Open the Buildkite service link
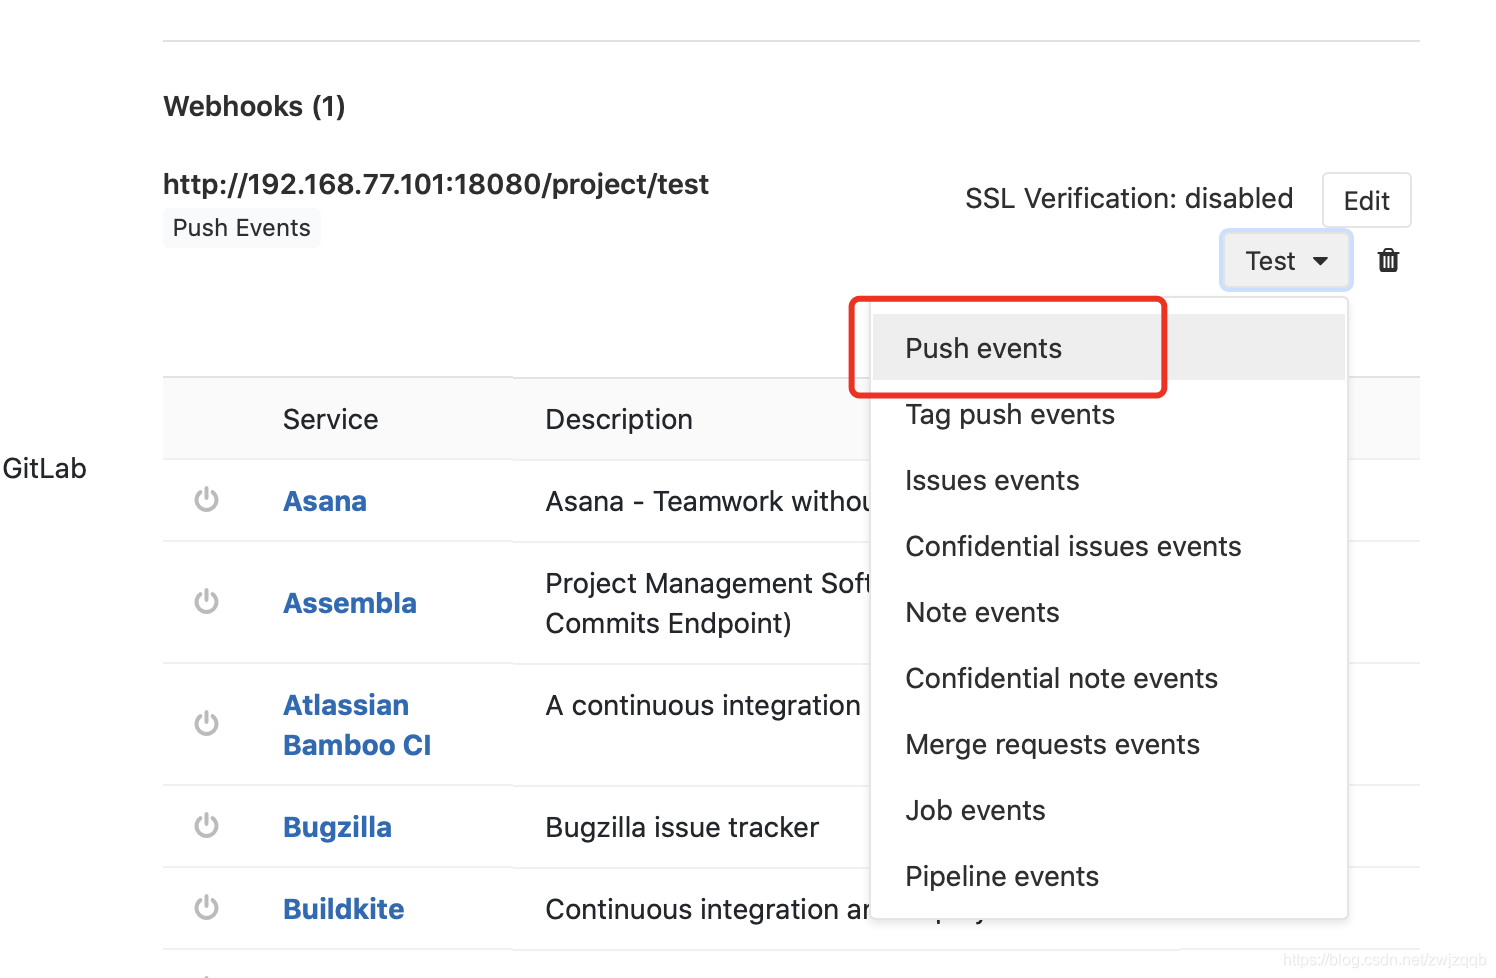1496x978 pixels. point(344,909)
